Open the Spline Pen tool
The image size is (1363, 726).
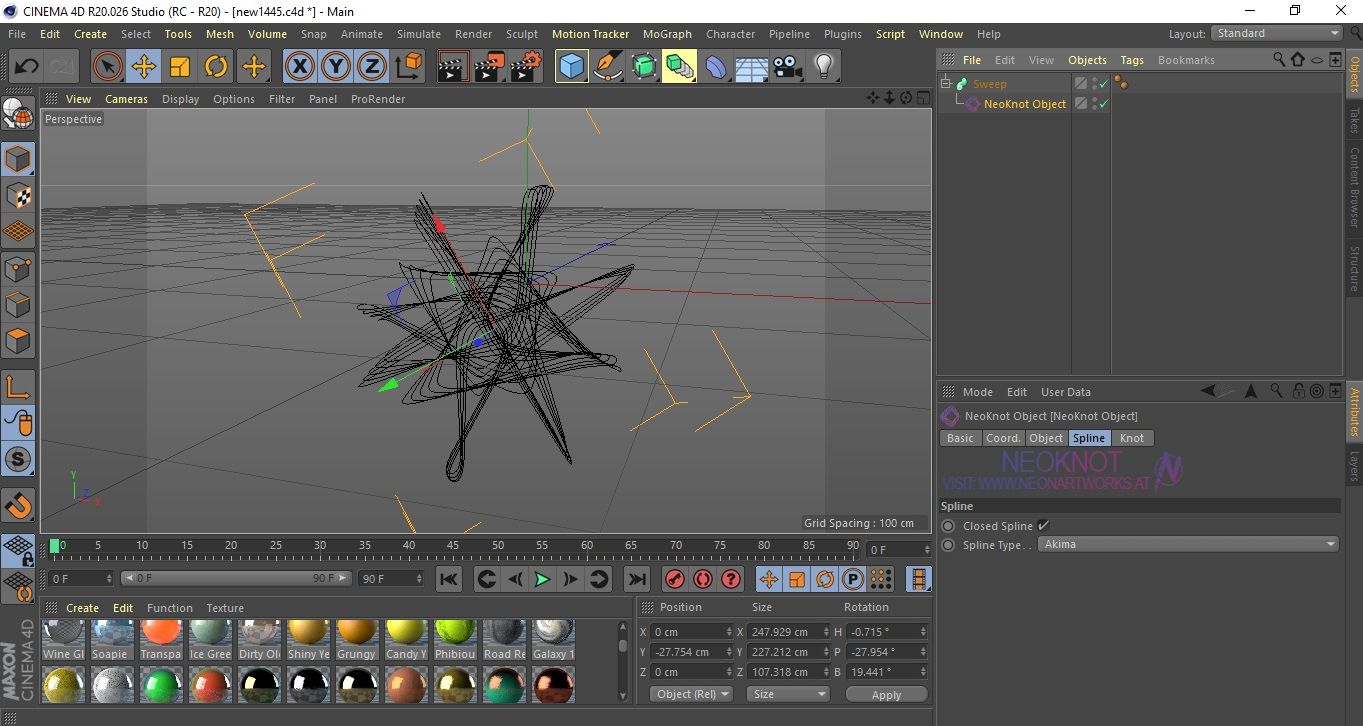[607, 67]
